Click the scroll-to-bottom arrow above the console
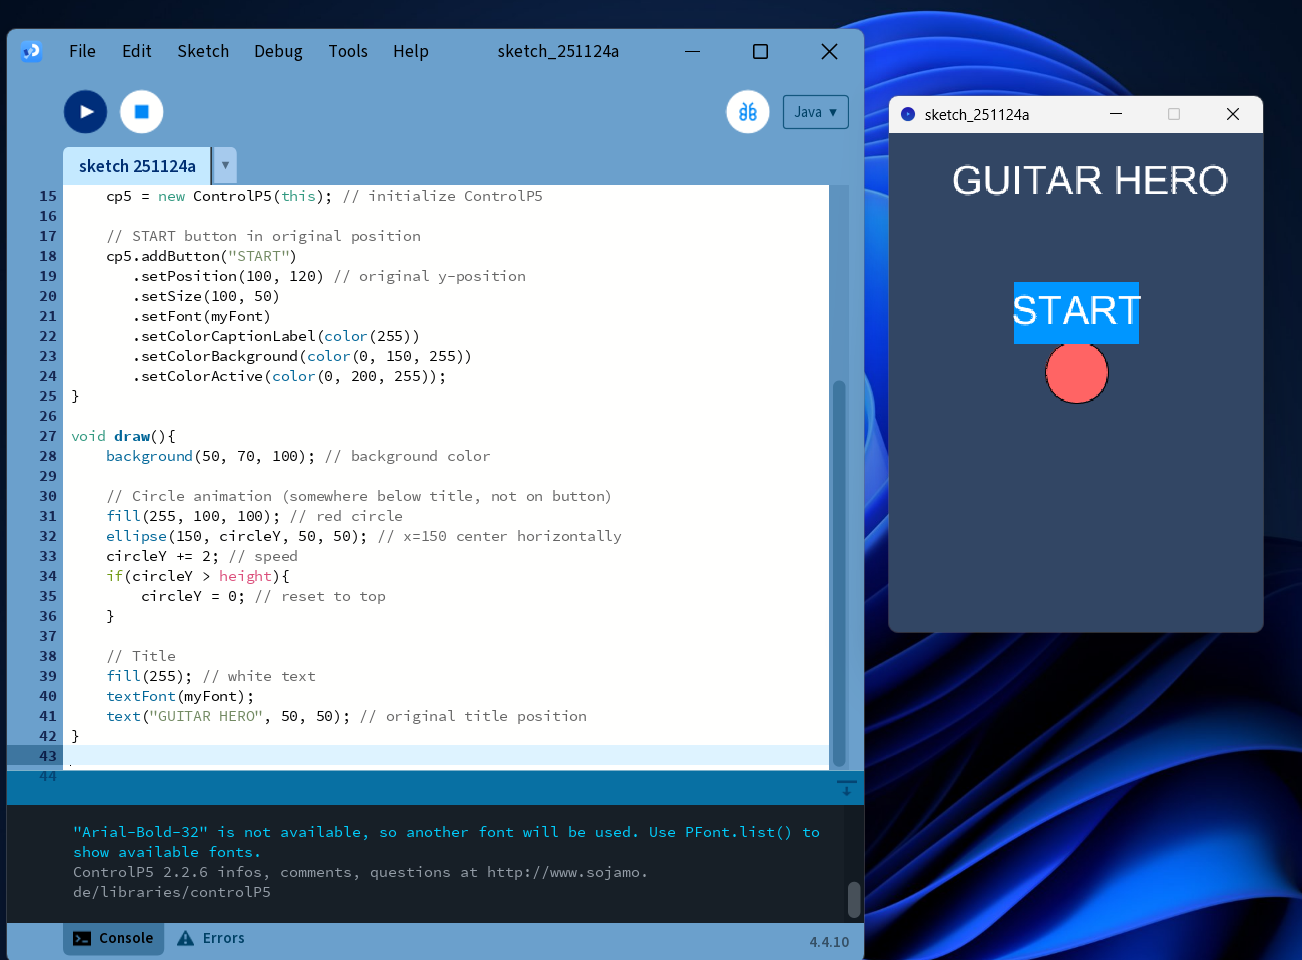The image size is (1302, 960). [x=846, y=789]
